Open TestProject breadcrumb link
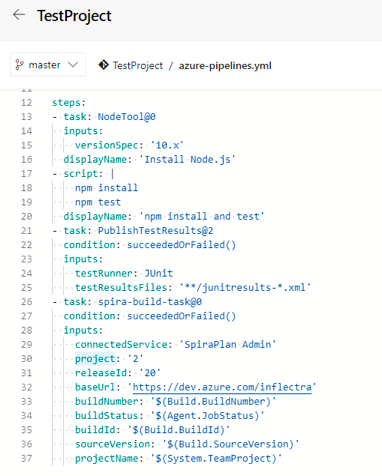The height and width of the screenshot is (476, 382). coord(138,66)
